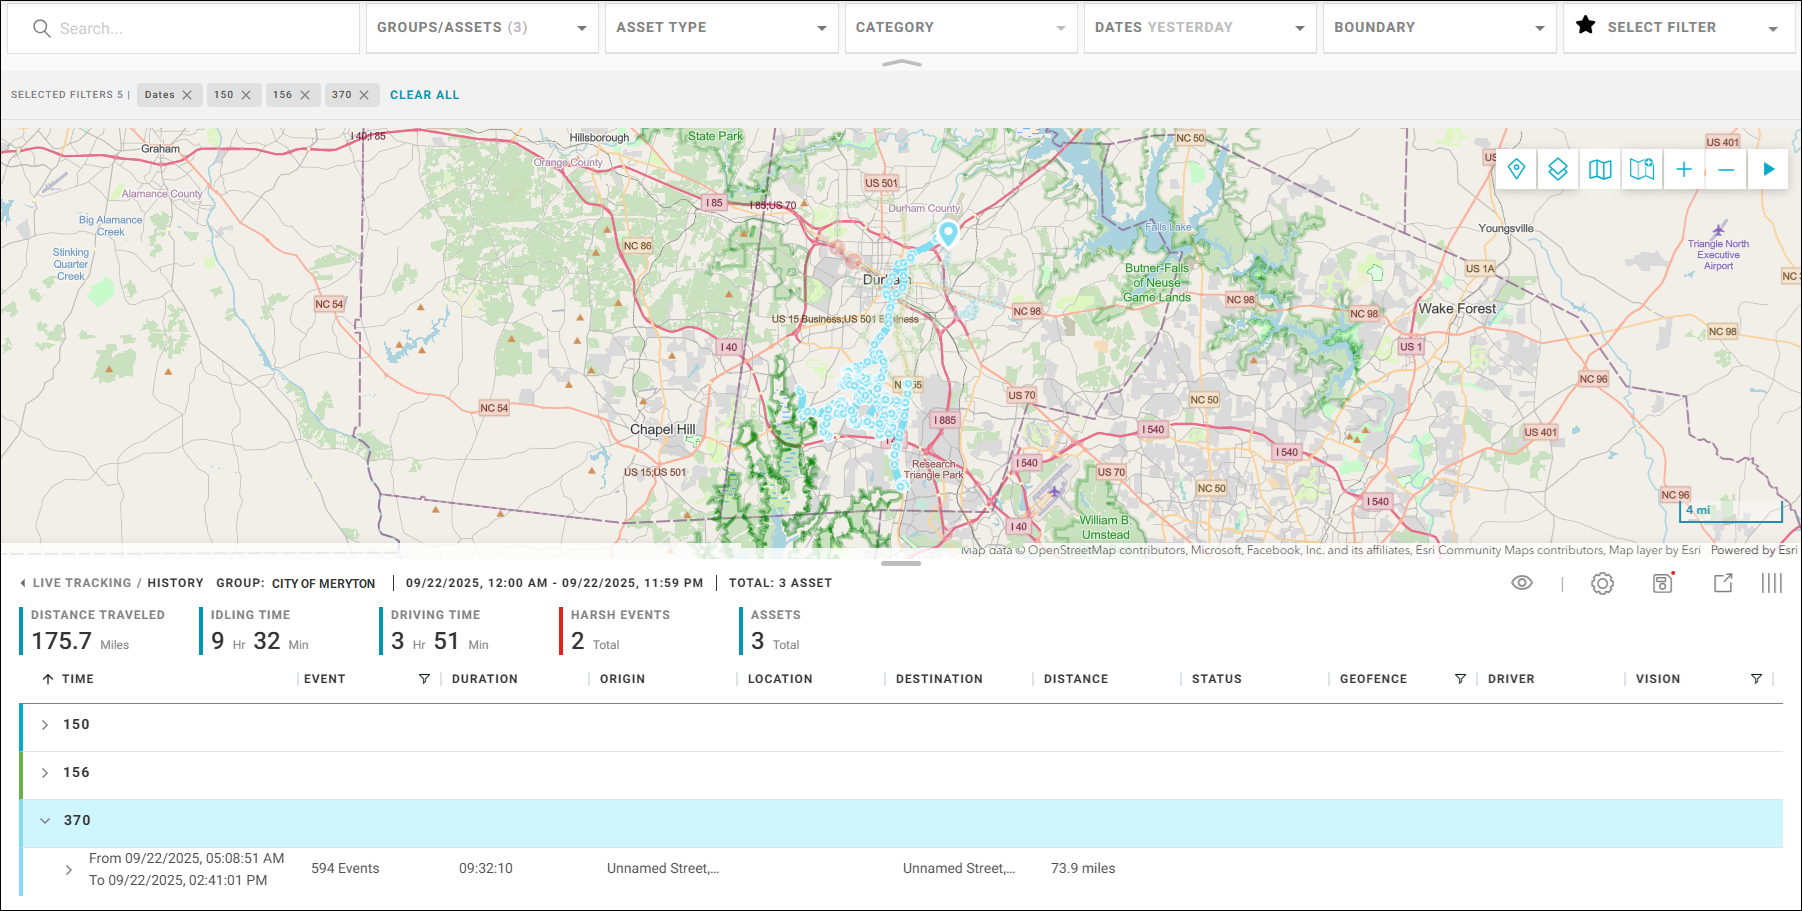The height and width of the screenshot is (911, 1802).
Task: Open the column chooser bars icon
Action: [x=1772, y=583]
